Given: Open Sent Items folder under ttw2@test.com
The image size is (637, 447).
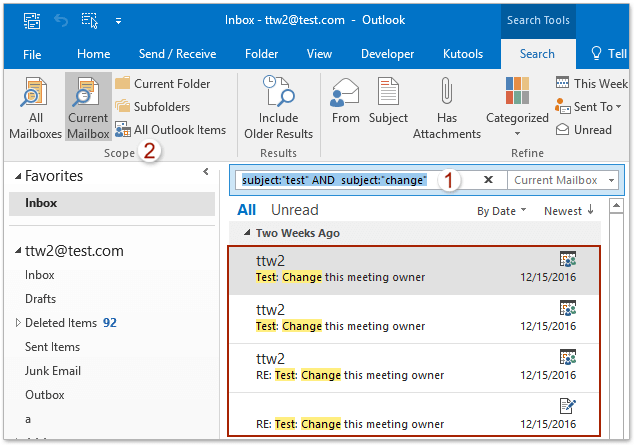Looking at the screenshot, I should tap(52, 347).
